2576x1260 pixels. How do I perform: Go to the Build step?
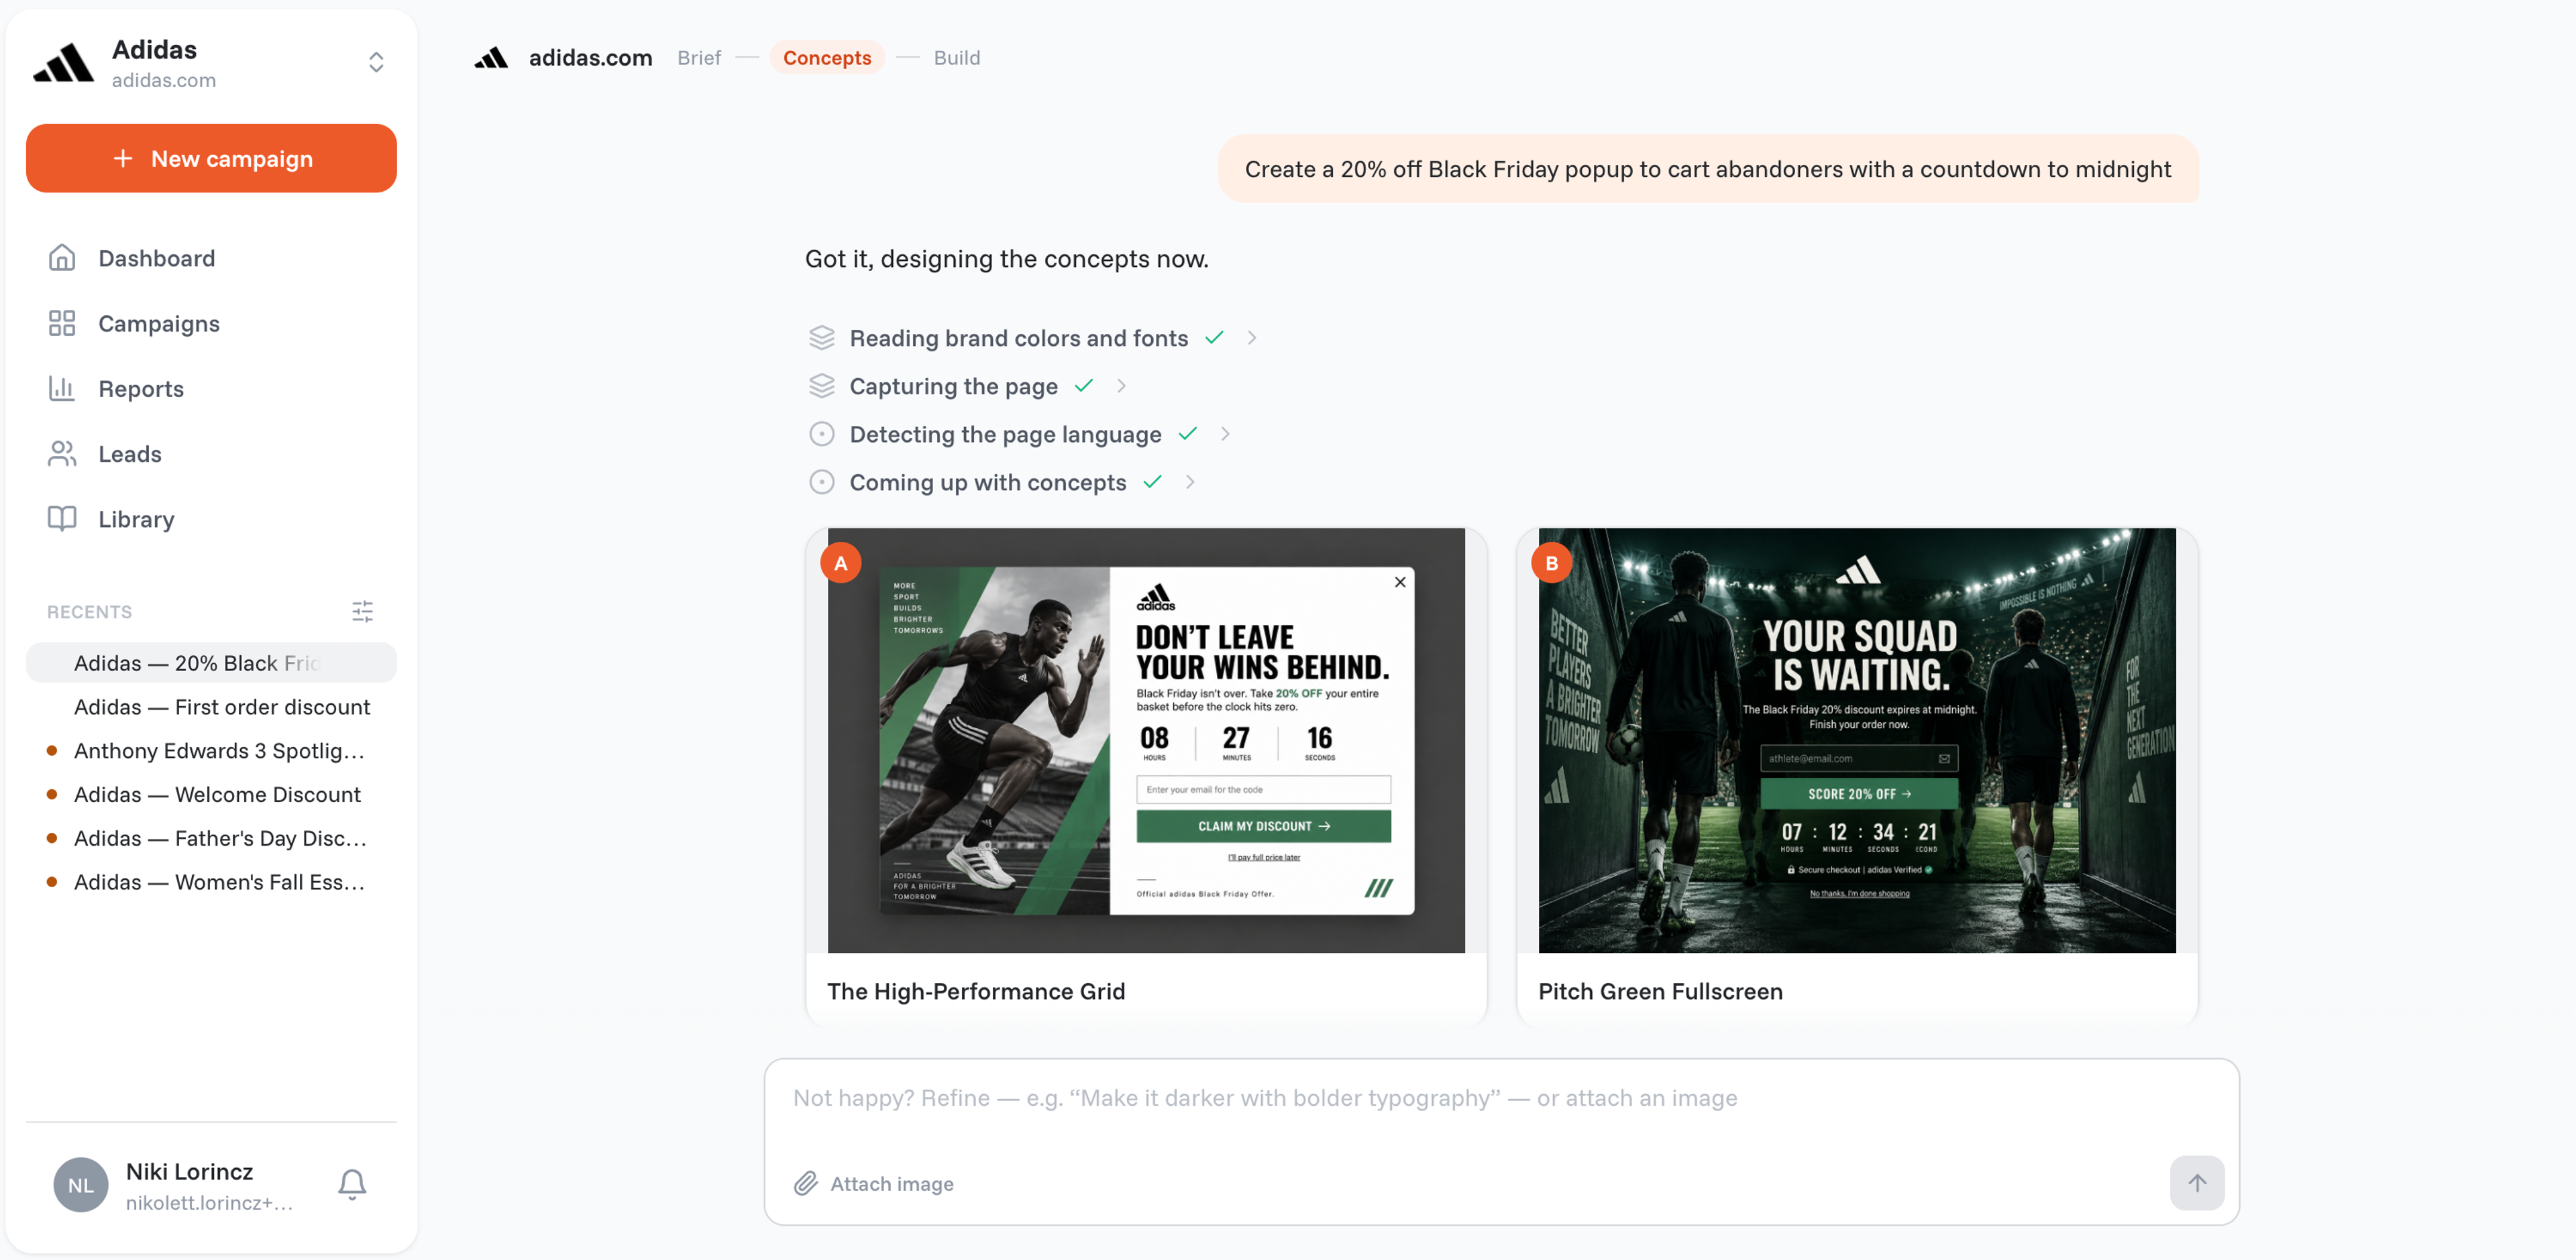coord(956,58)
